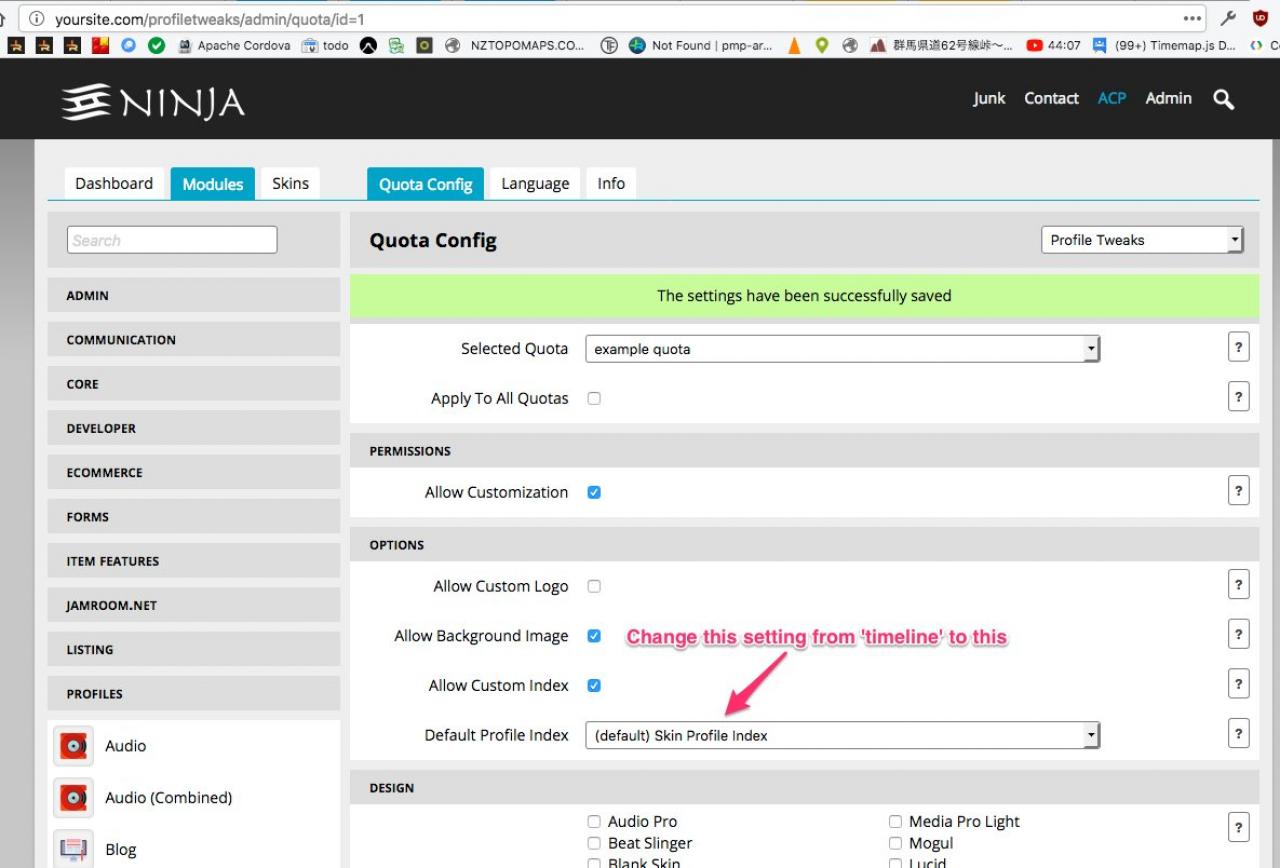Check the Media Pro Light skin checkbox
This screenshot has height=868, width=1280.
point(895,822)
